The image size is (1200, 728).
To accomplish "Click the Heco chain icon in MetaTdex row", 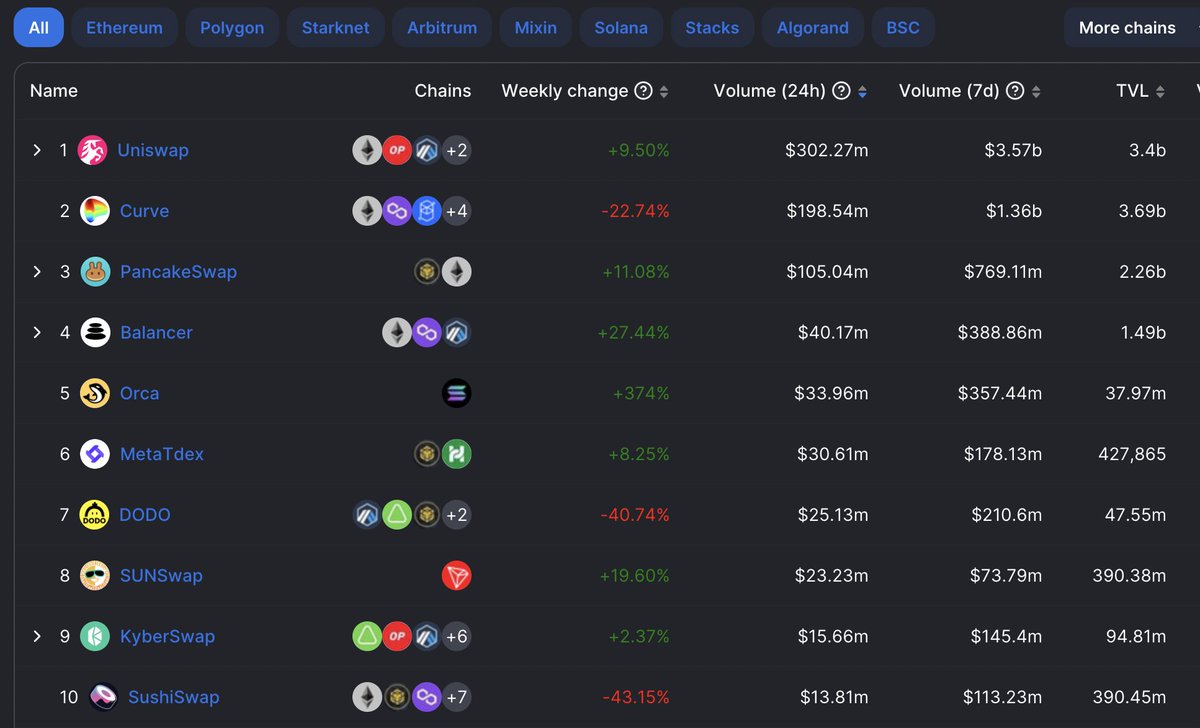I will point(456,454).
